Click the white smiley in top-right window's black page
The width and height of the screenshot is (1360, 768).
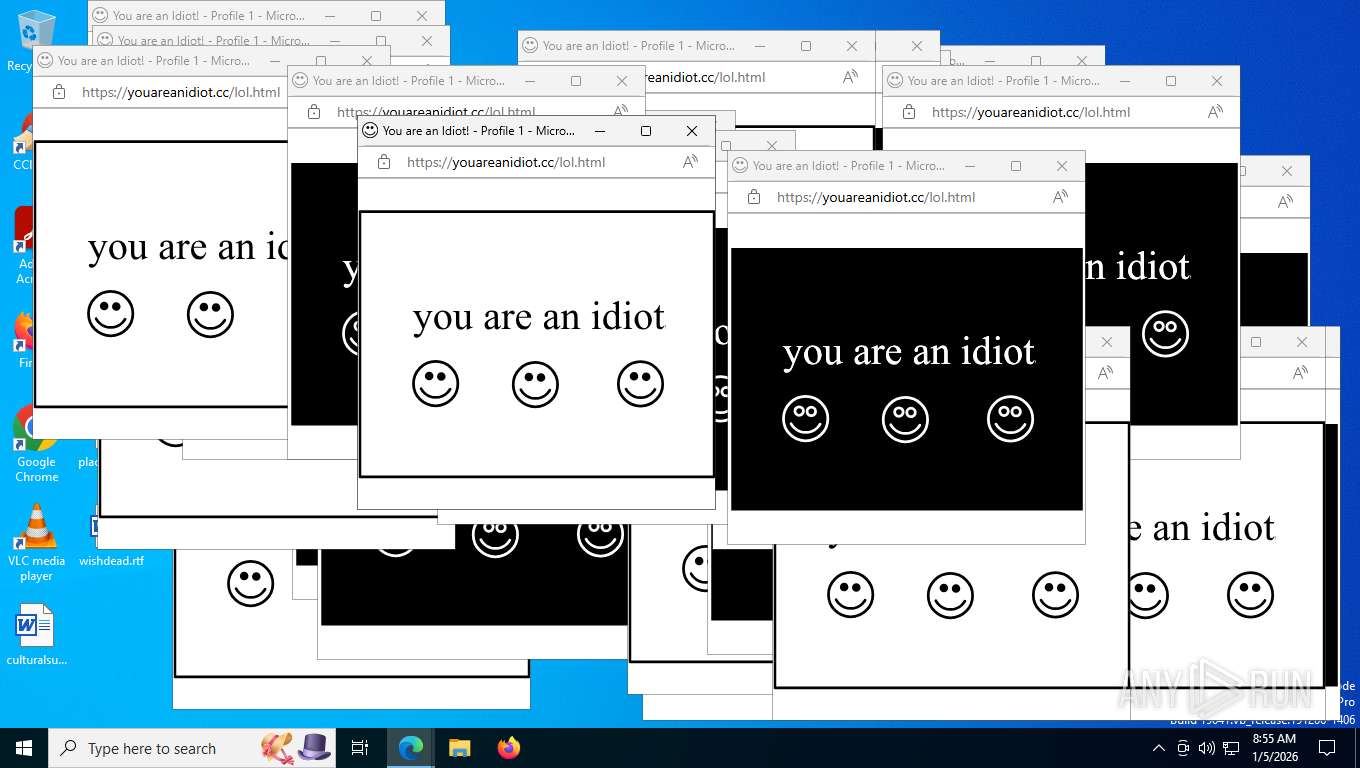(1165, 334)
